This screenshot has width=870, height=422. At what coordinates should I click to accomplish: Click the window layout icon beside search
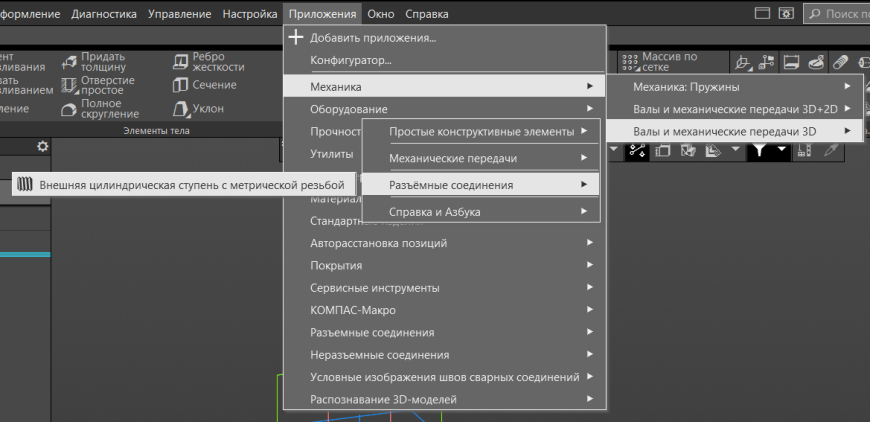tap(762, 14)
